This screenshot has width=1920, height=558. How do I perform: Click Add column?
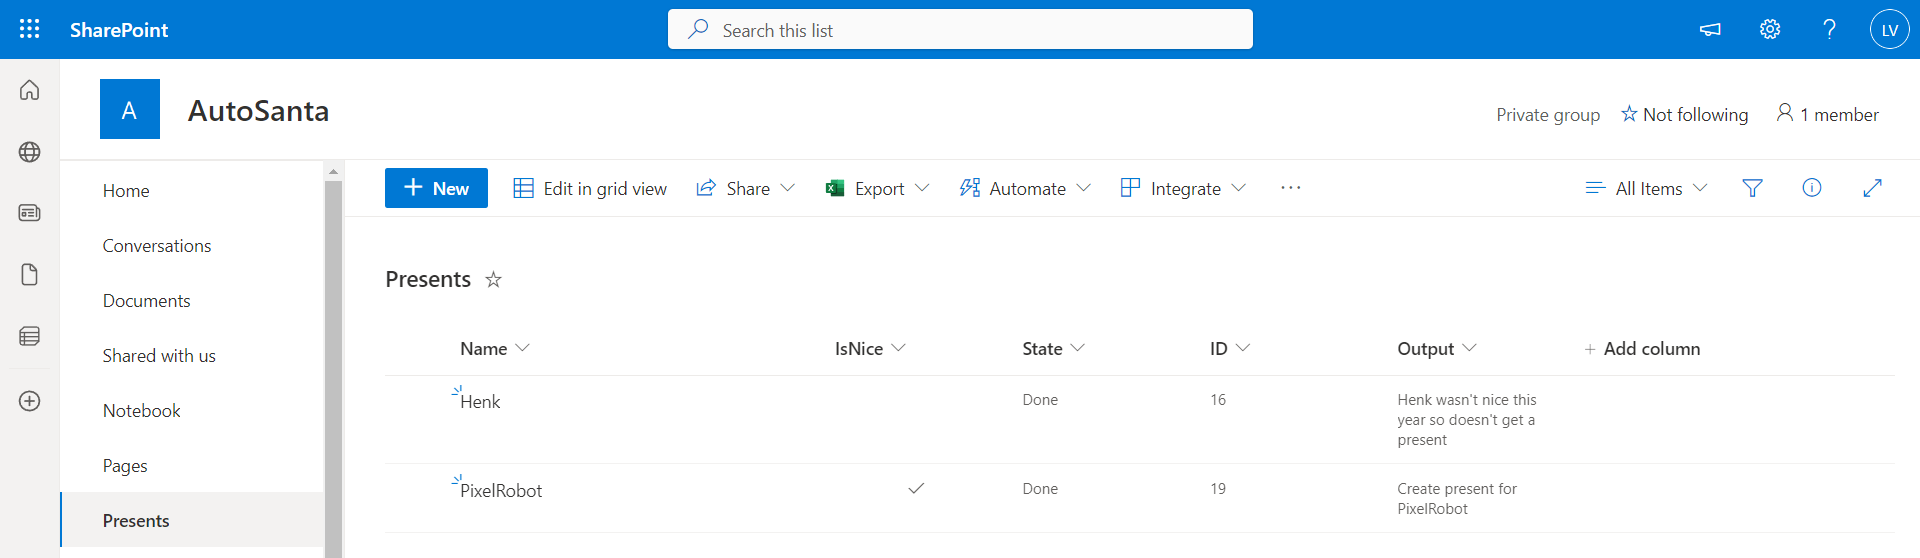coord(1642,348)
